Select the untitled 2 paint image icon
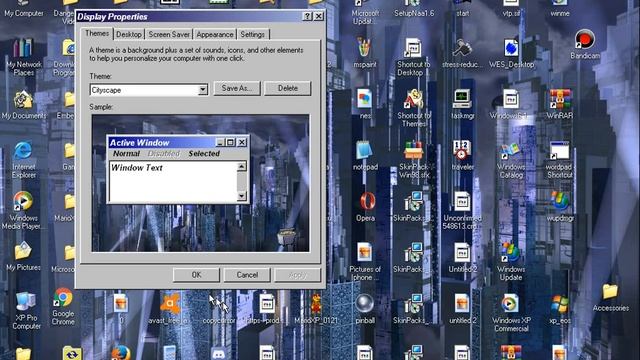Image resolution: width=640 pixels, height=360 pixels. click(462, 309)
